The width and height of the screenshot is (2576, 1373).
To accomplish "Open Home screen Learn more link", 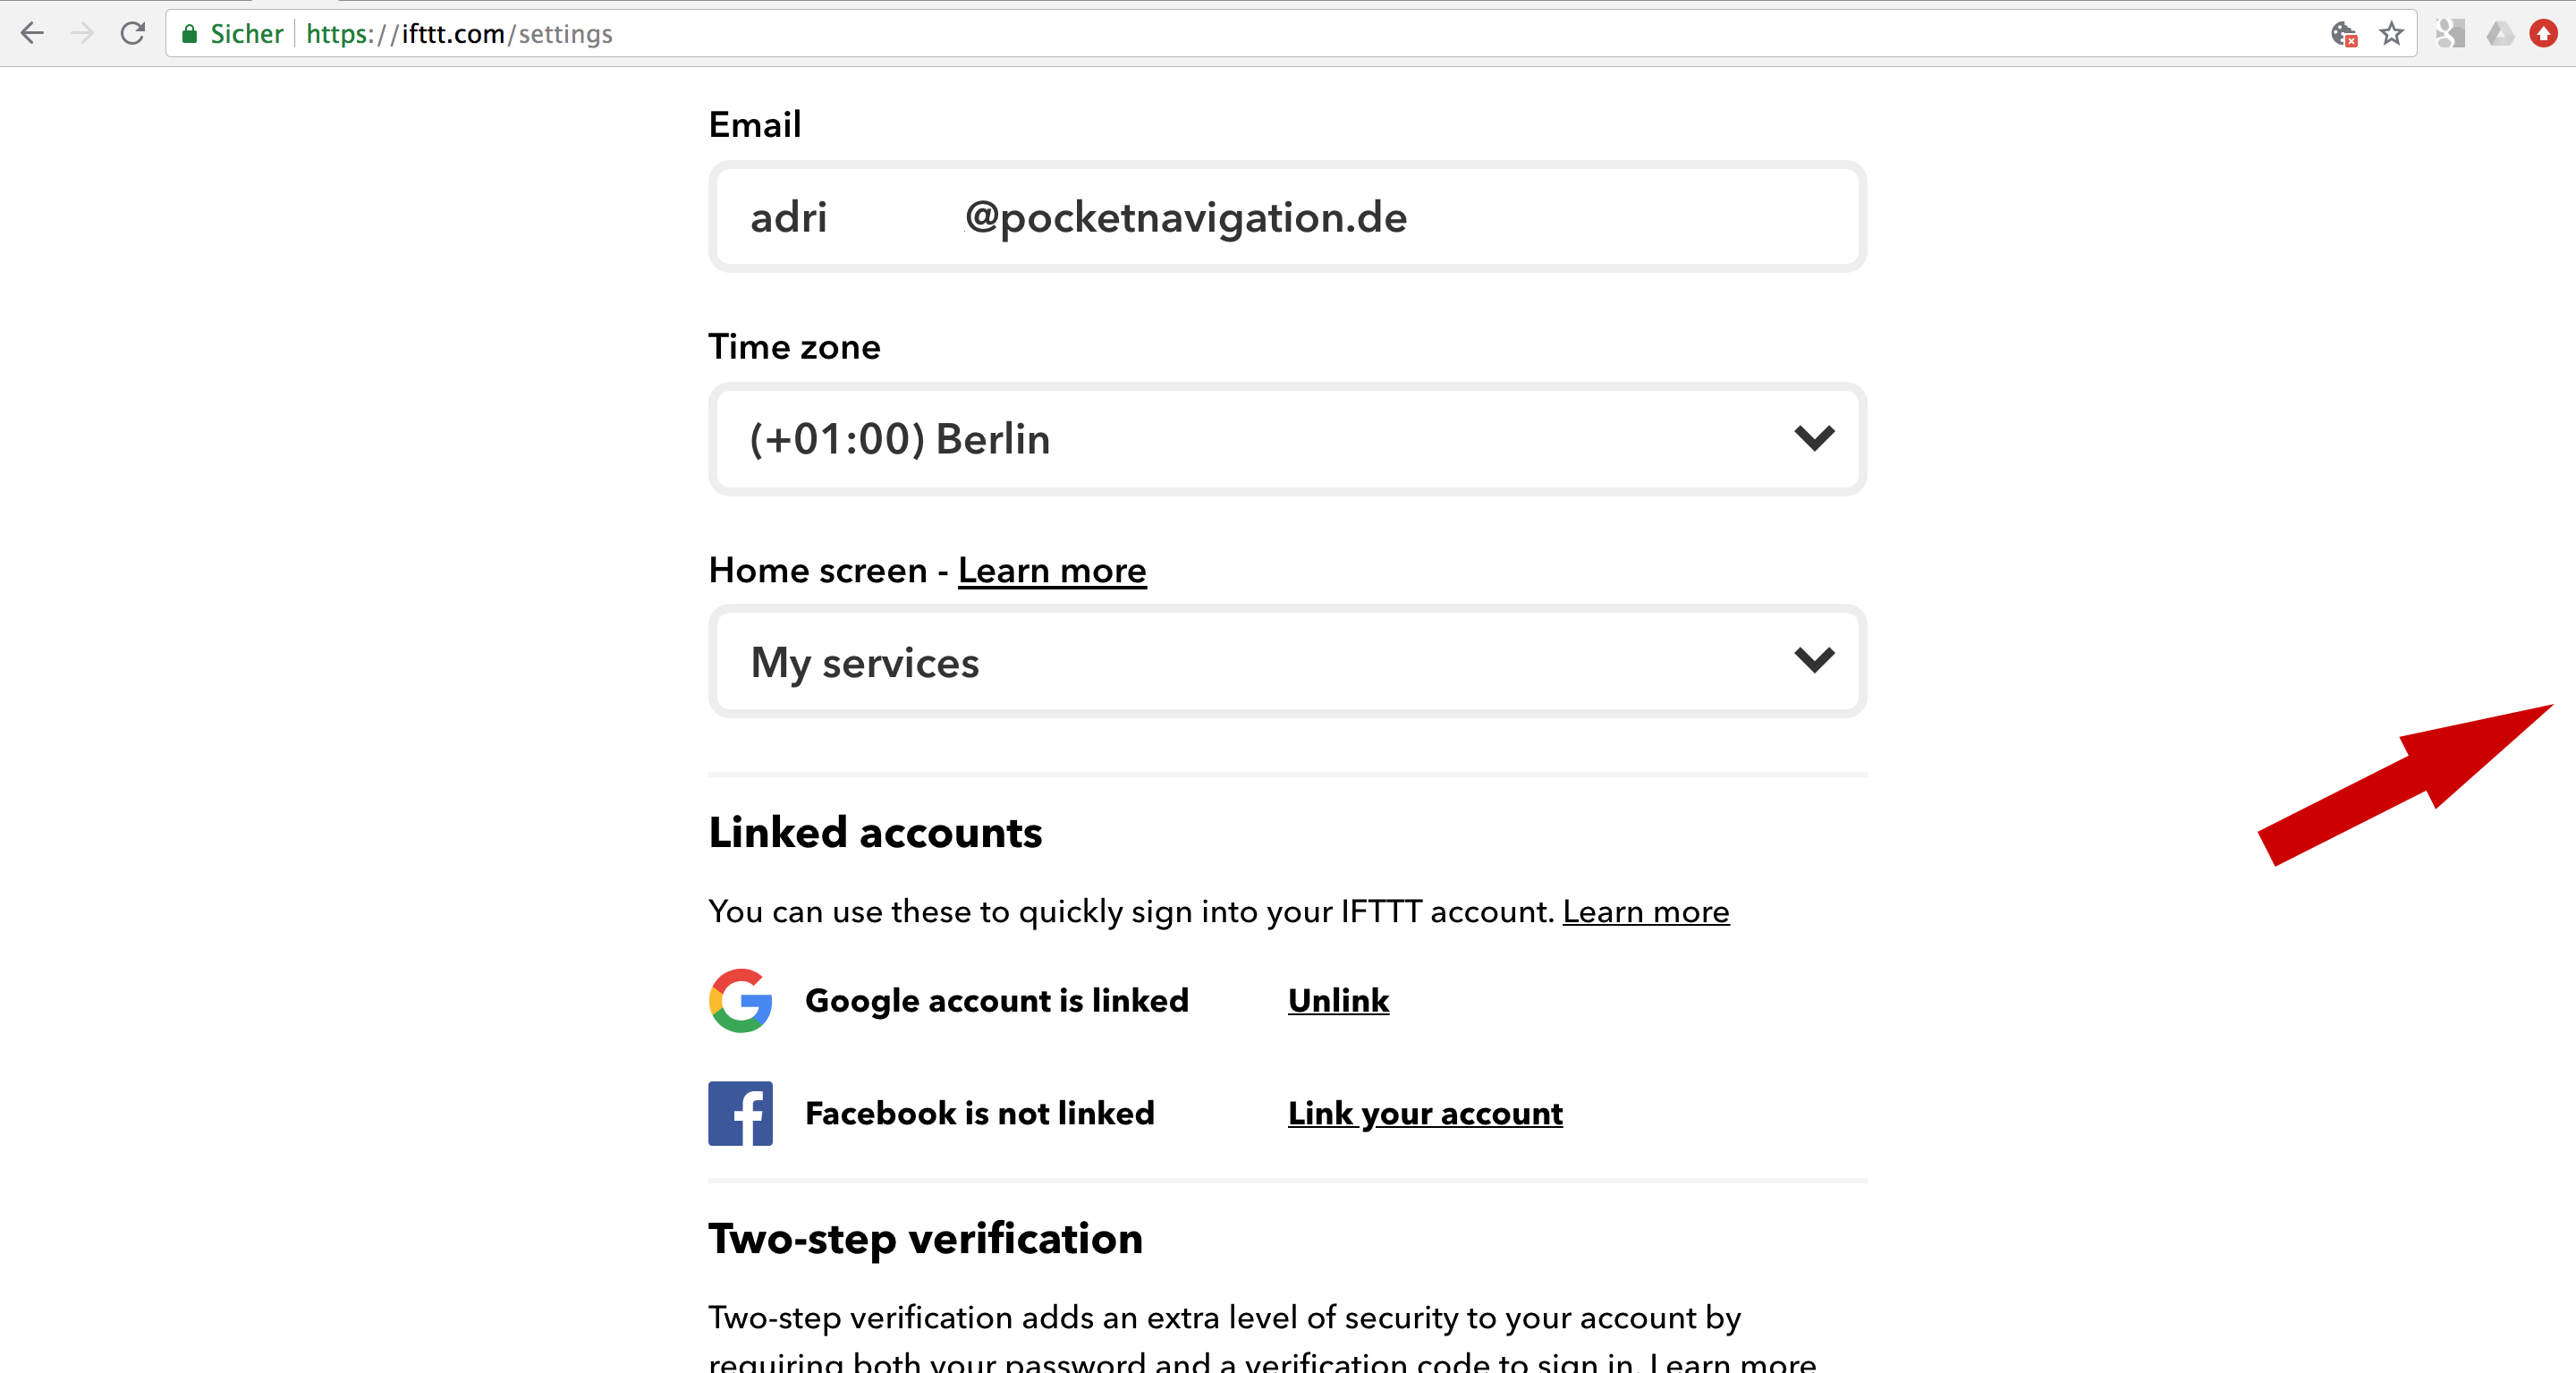I will [x=1052, y=570].
